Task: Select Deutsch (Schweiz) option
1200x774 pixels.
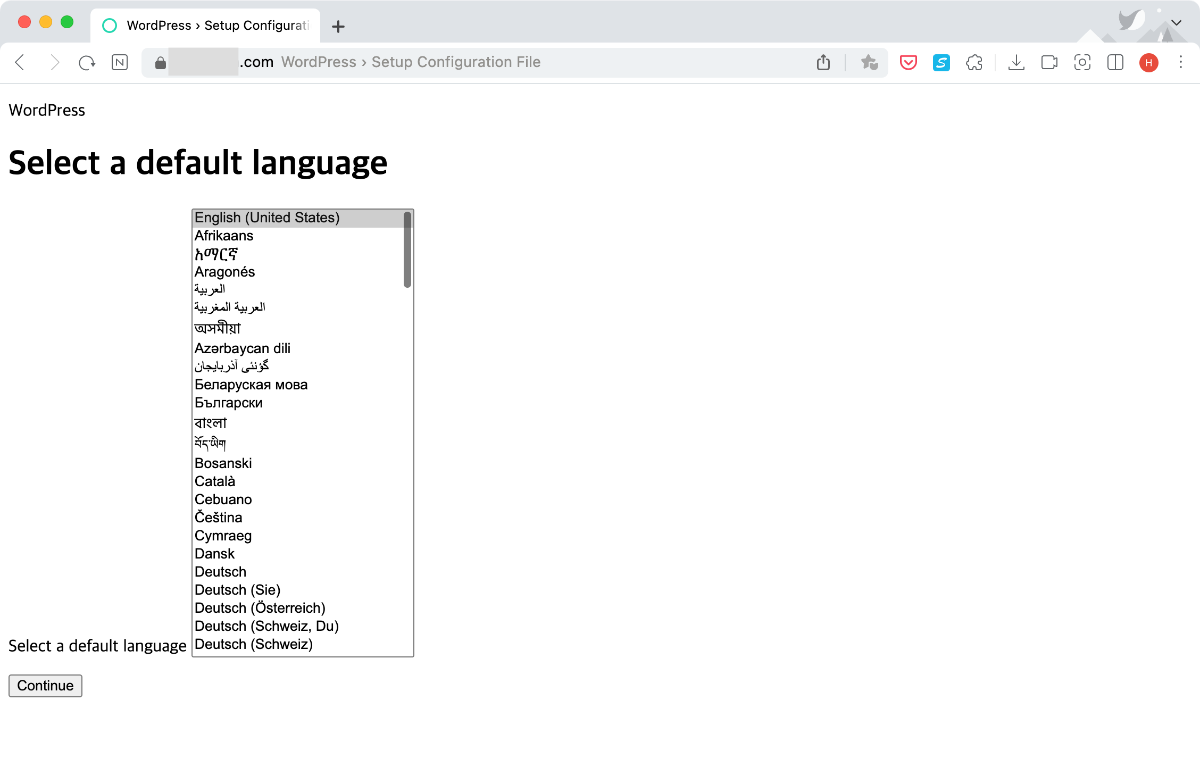Action: 297,644
